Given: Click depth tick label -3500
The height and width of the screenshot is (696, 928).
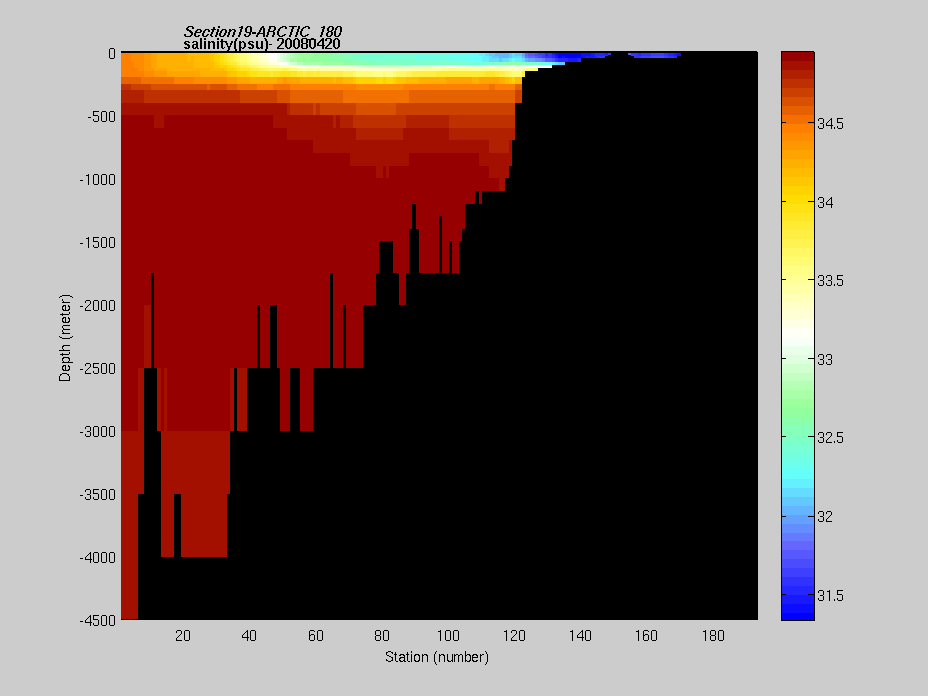Looking at the screenshot, I should tap(98, 495).
